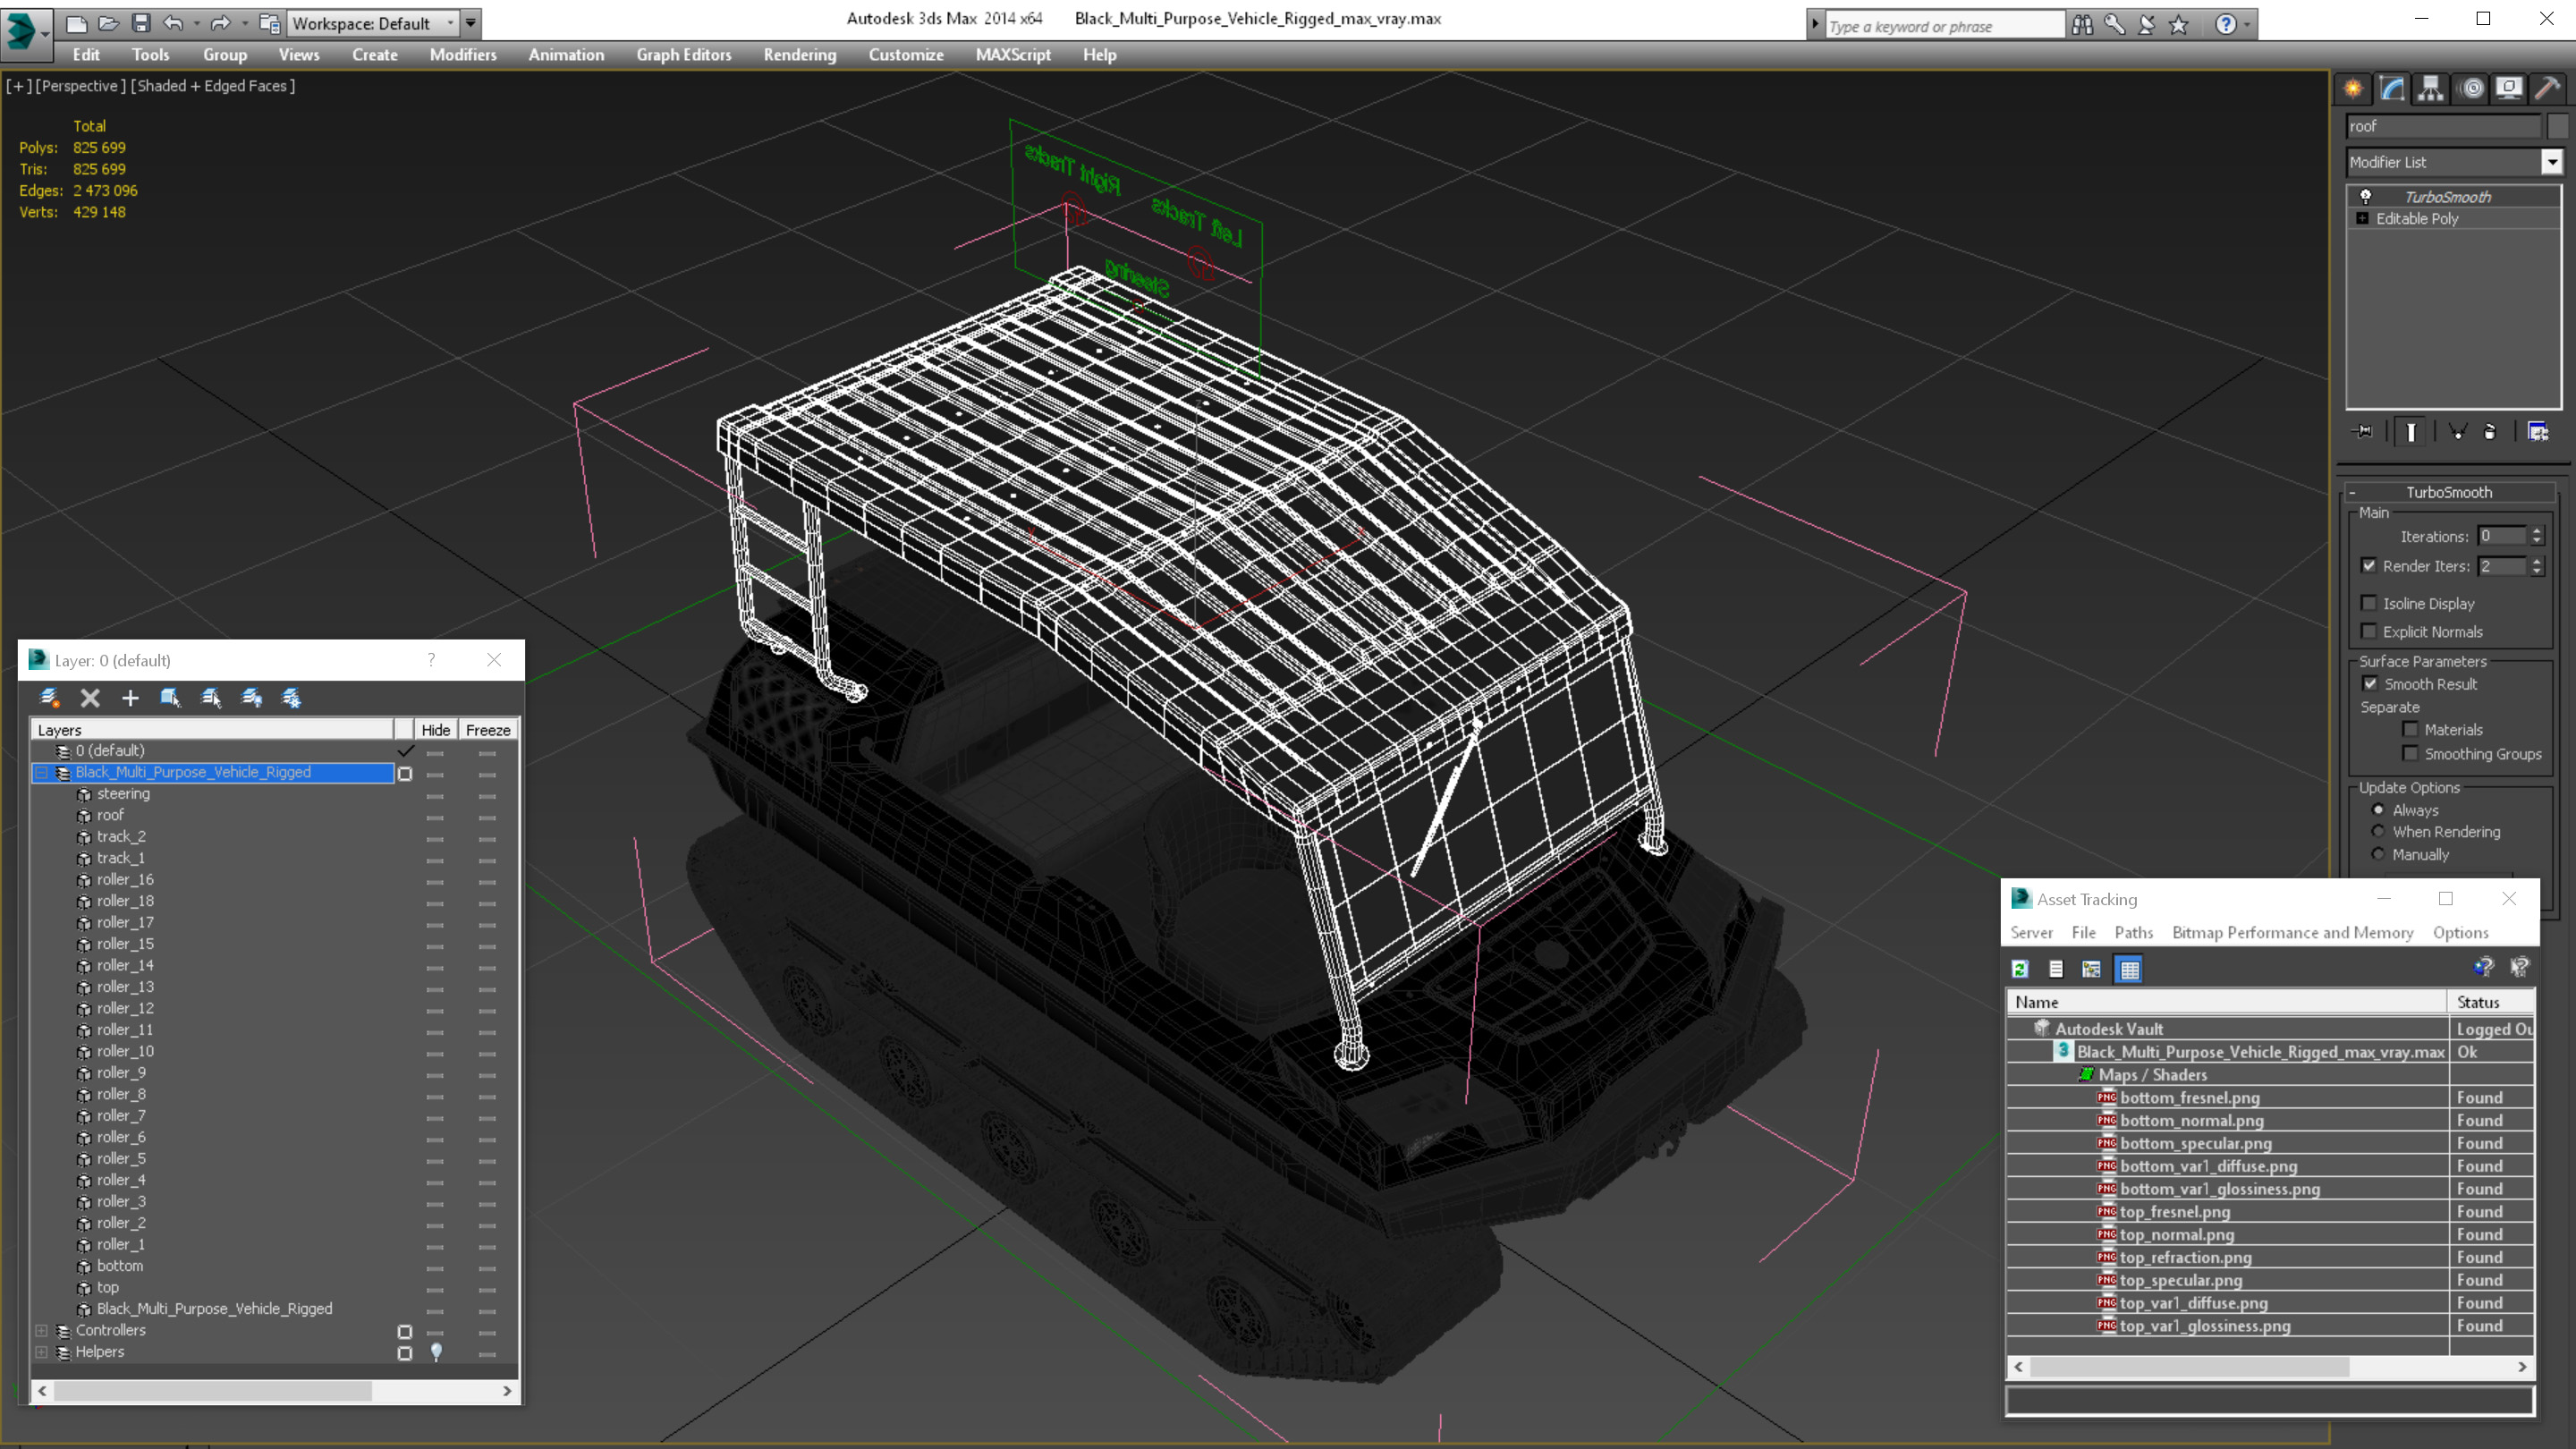
Task: Open the Rendering menu
Action: pos(799,55)
